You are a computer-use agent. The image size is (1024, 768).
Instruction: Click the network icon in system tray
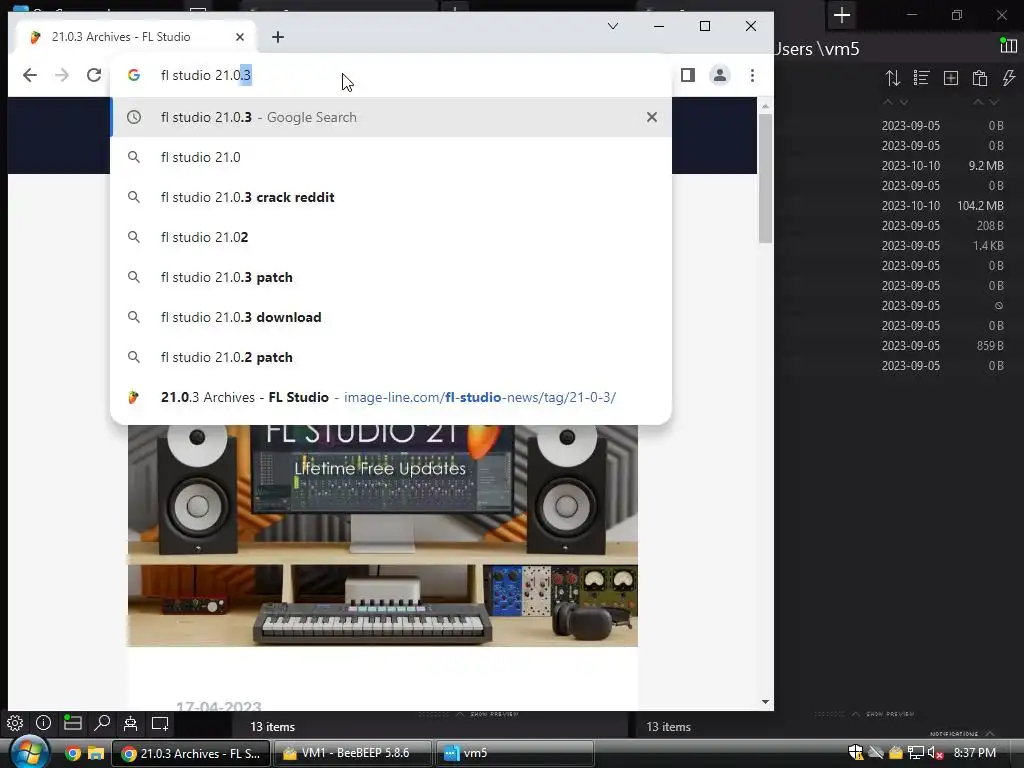[x=916, y=754]
